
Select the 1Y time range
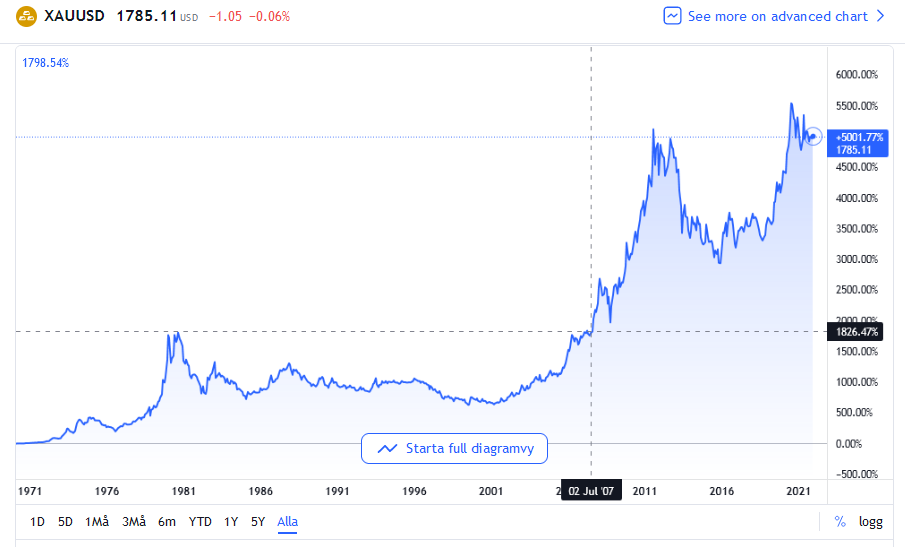click(x=231, y=521)
